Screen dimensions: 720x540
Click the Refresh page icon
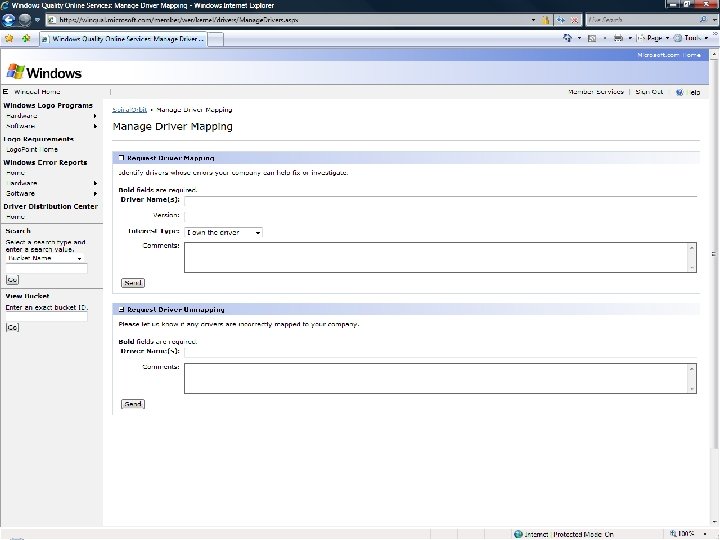[x=561, y=20]
